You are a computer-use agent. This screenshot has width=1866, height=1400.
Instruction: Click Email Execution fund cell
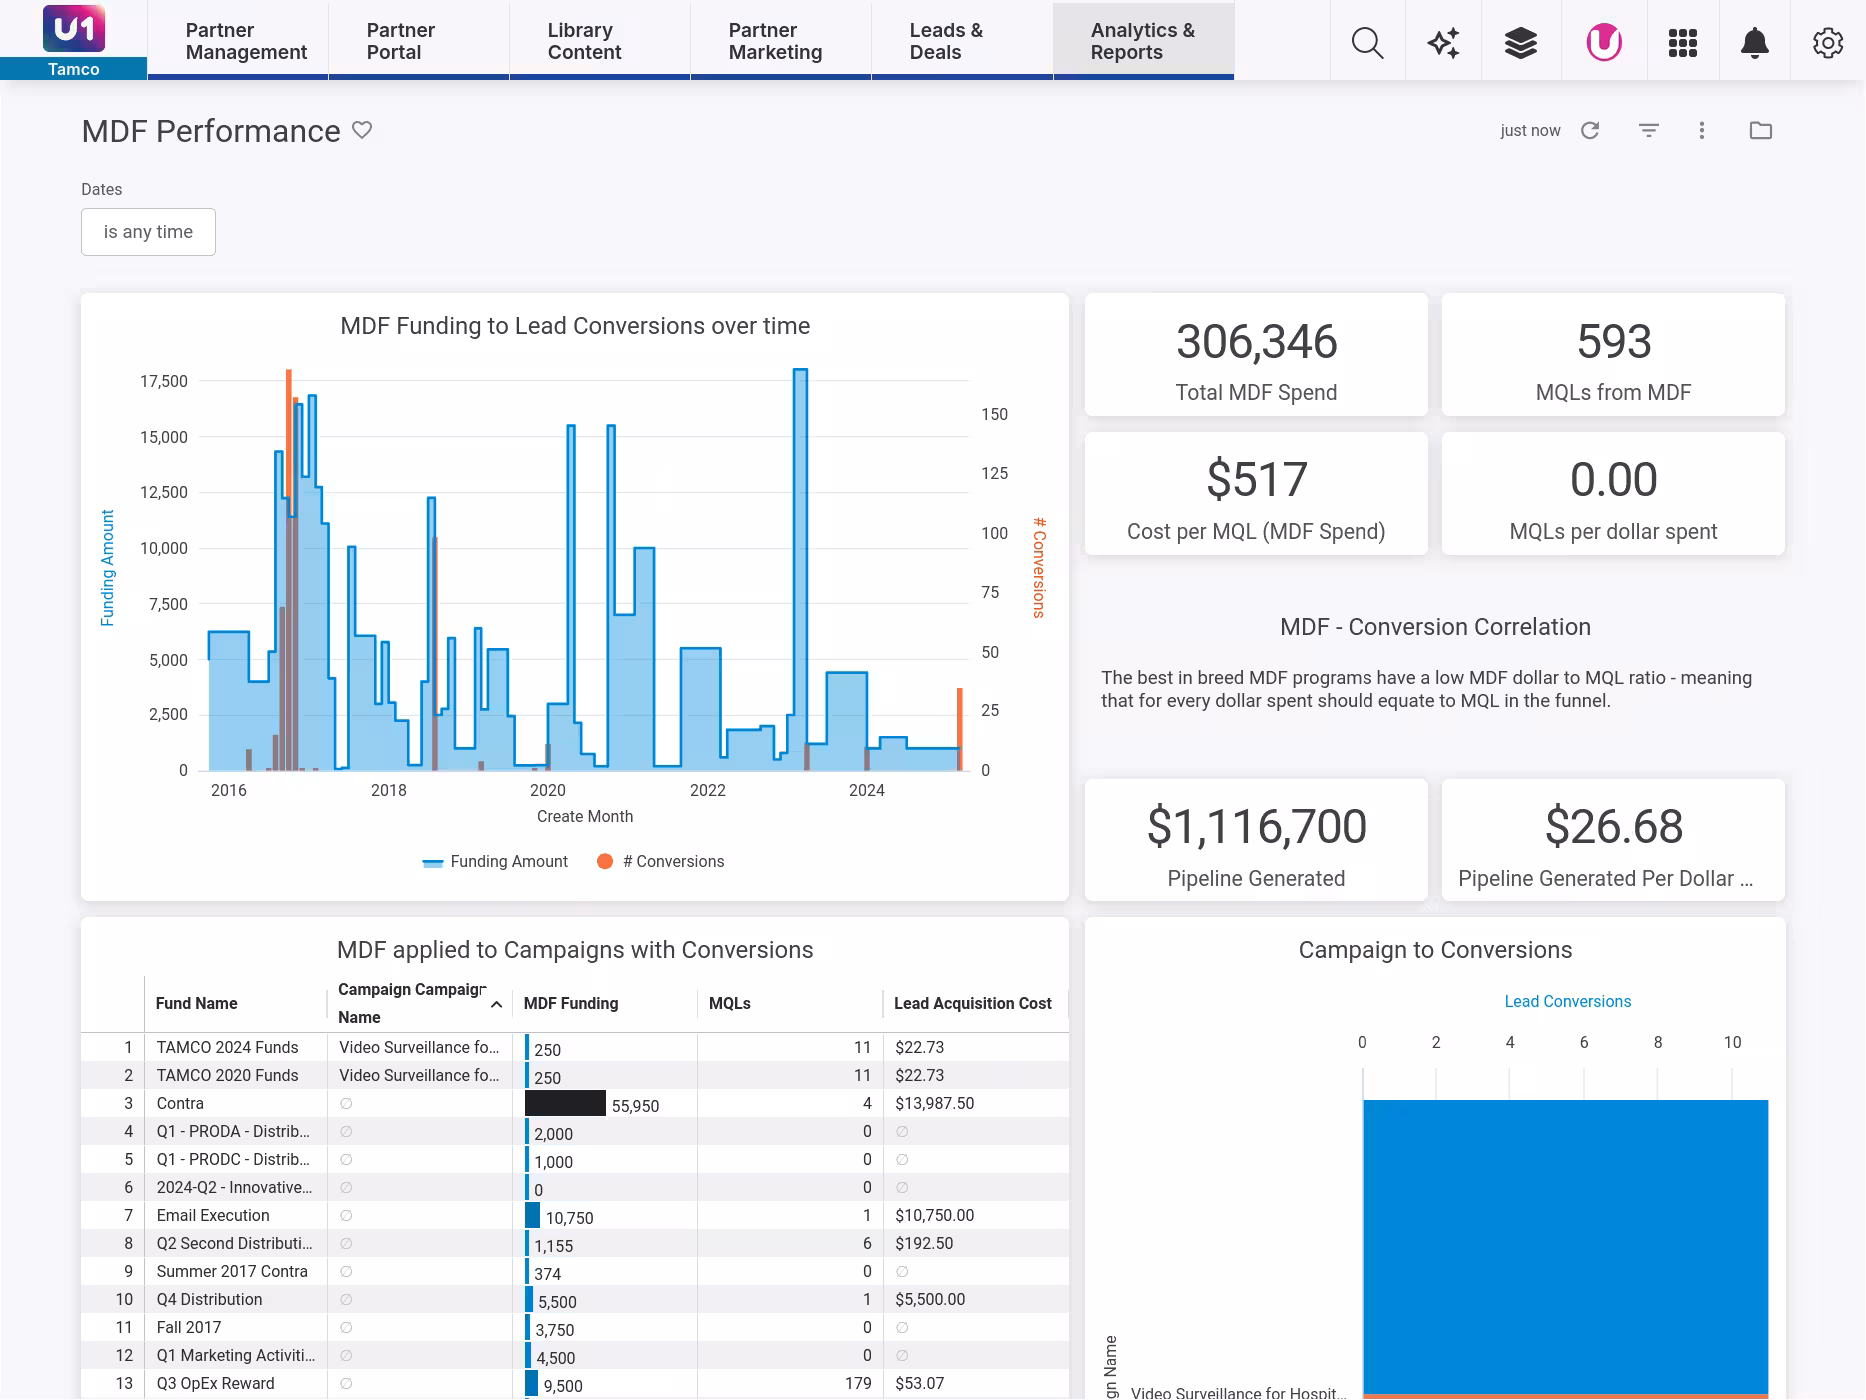click(236, 1215)
